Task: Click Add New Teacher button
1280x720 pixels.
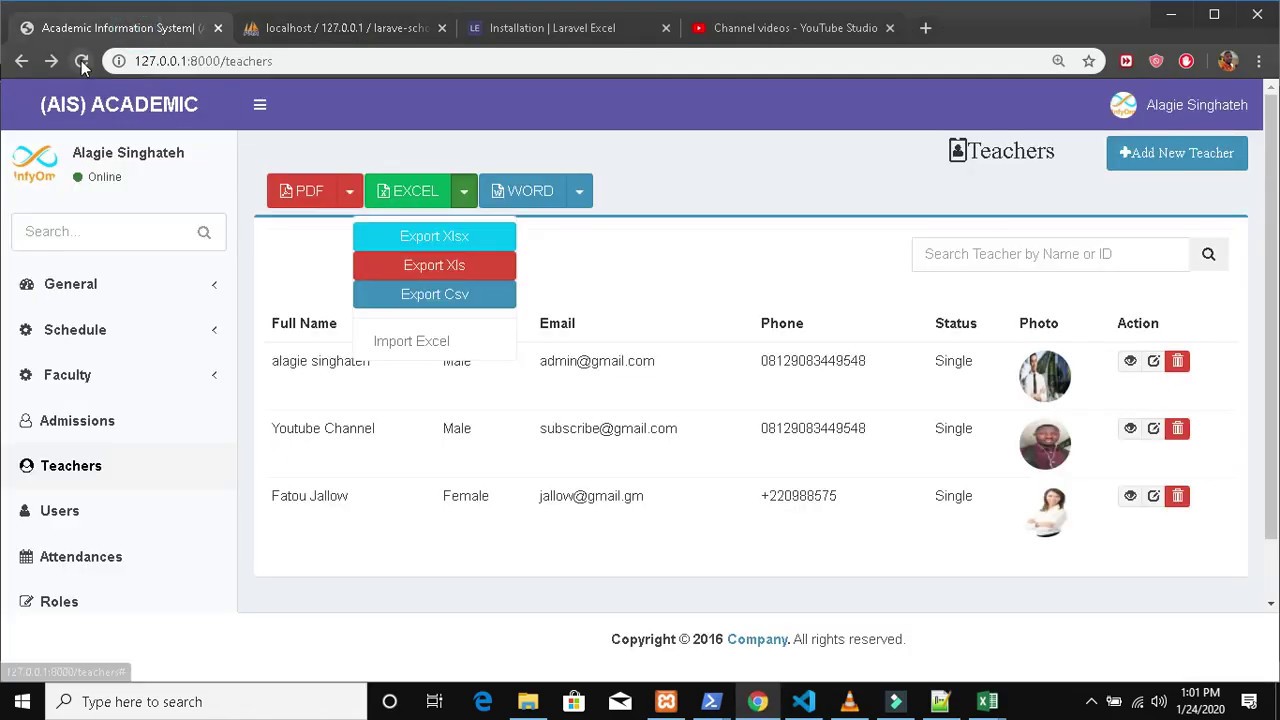Action: (x=1177, y=153)
